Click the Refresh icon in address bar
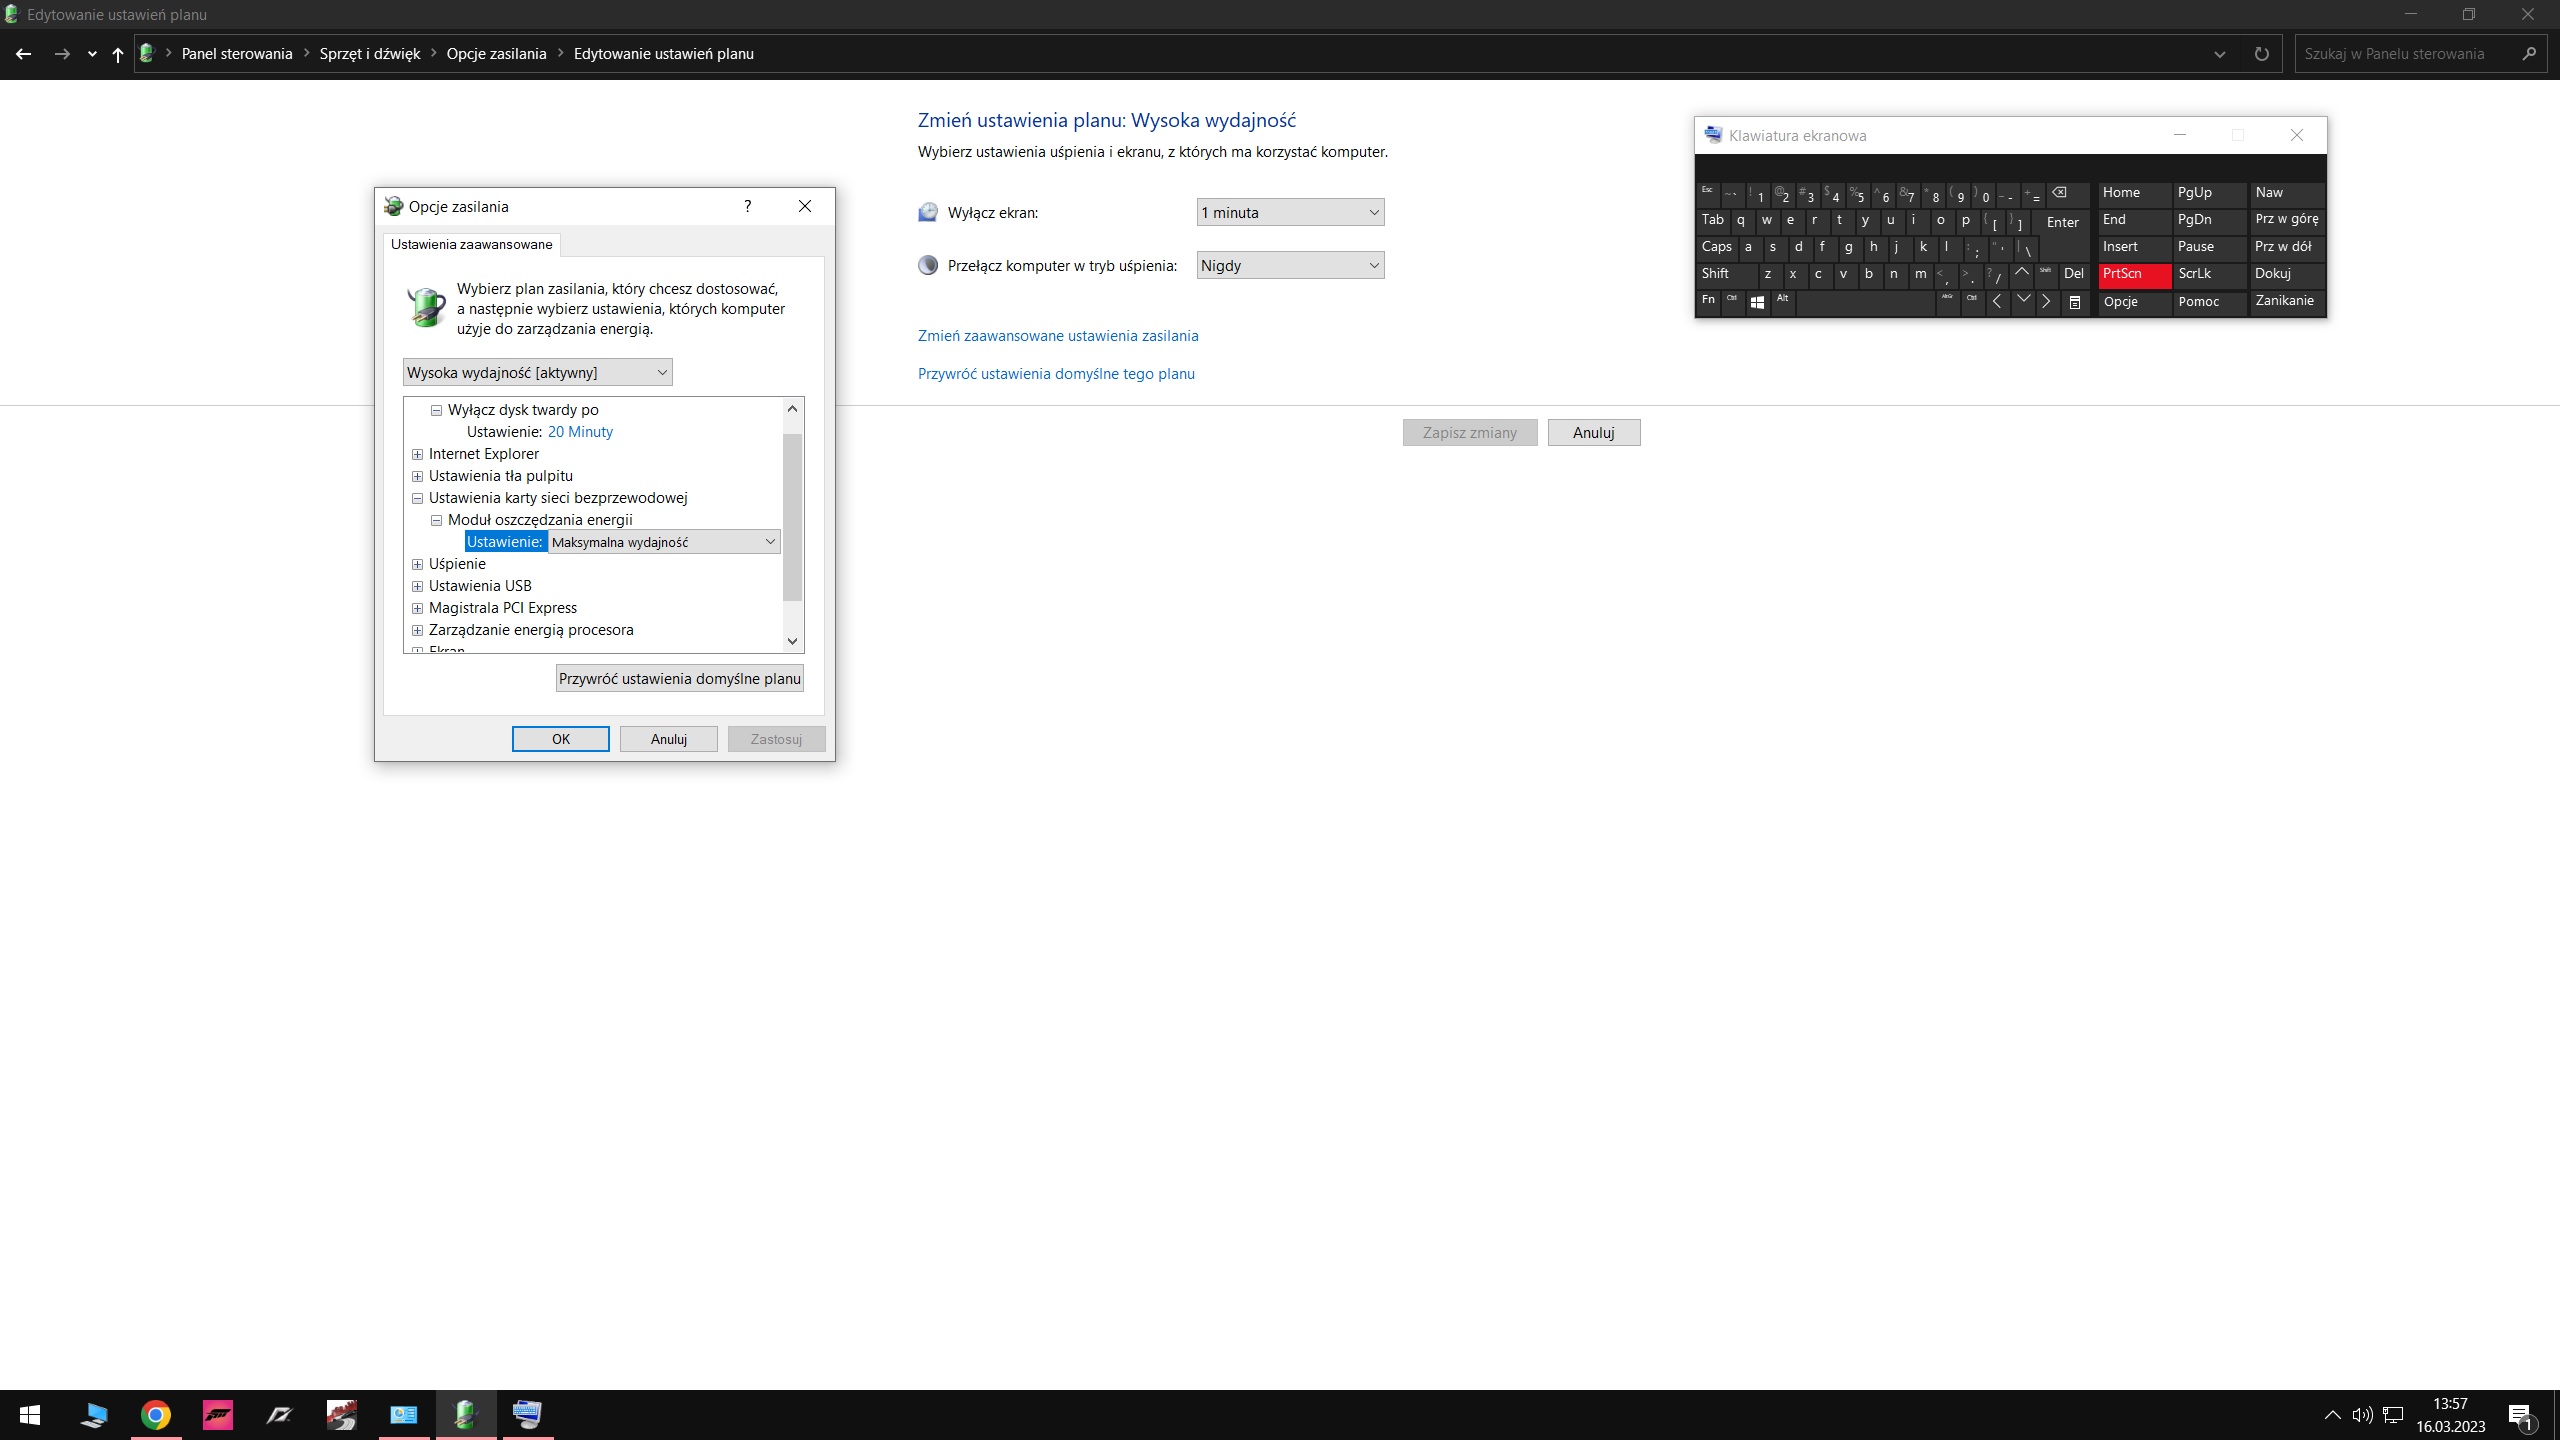 click(2261, 54)
